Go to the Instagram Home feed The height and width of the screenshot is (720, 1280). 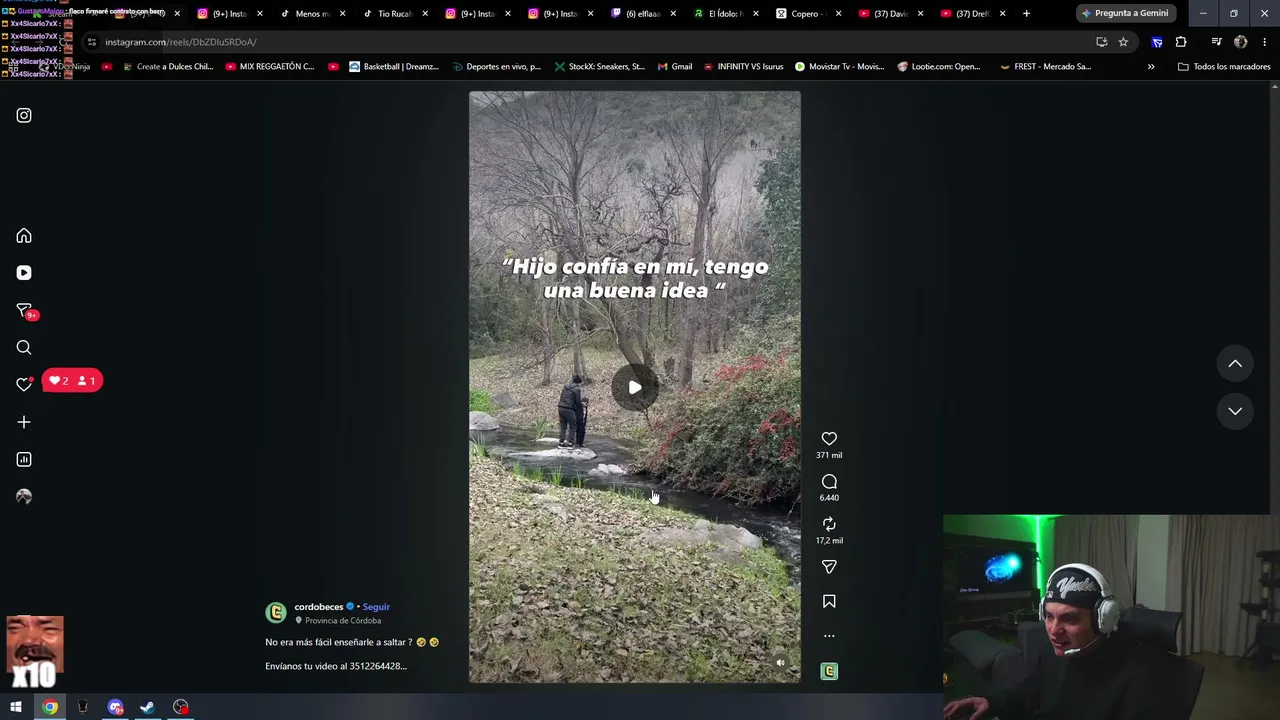pyautogui.click(x=24, y=236)
